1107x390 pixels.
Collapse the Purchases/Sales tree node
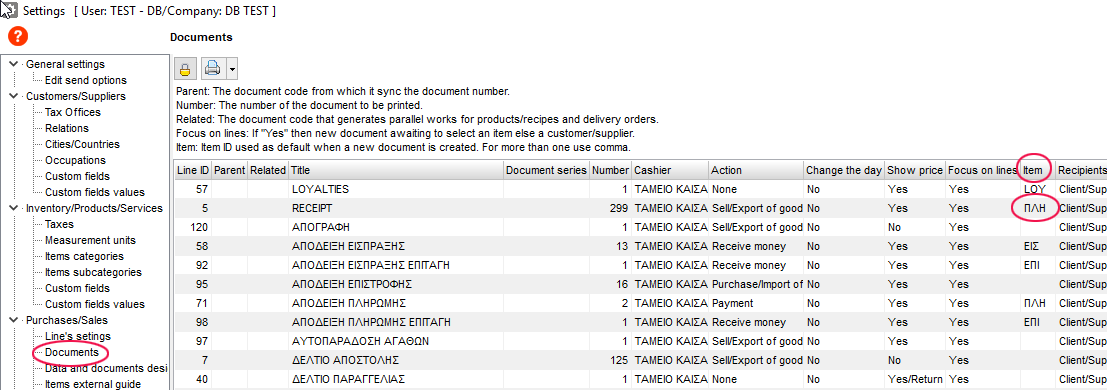click(x=13, y=320)
